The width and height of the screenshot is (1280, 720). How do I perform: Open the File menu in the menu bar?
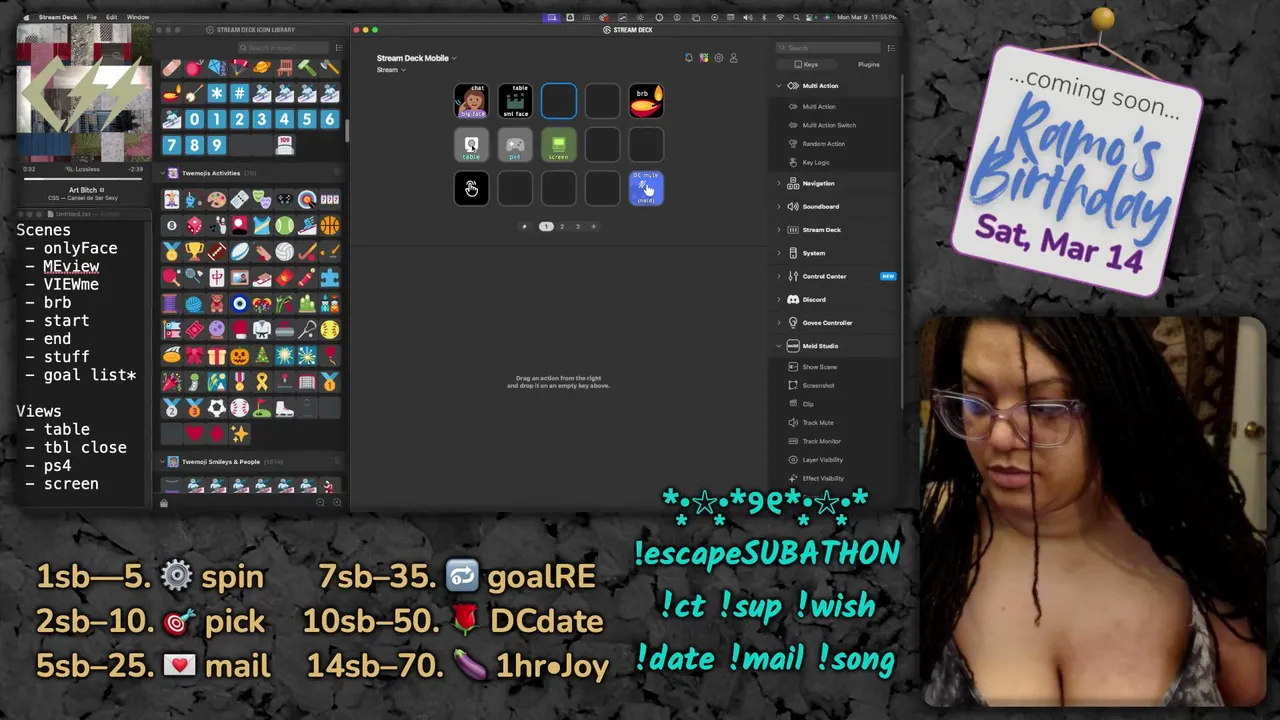click(92, 17)
